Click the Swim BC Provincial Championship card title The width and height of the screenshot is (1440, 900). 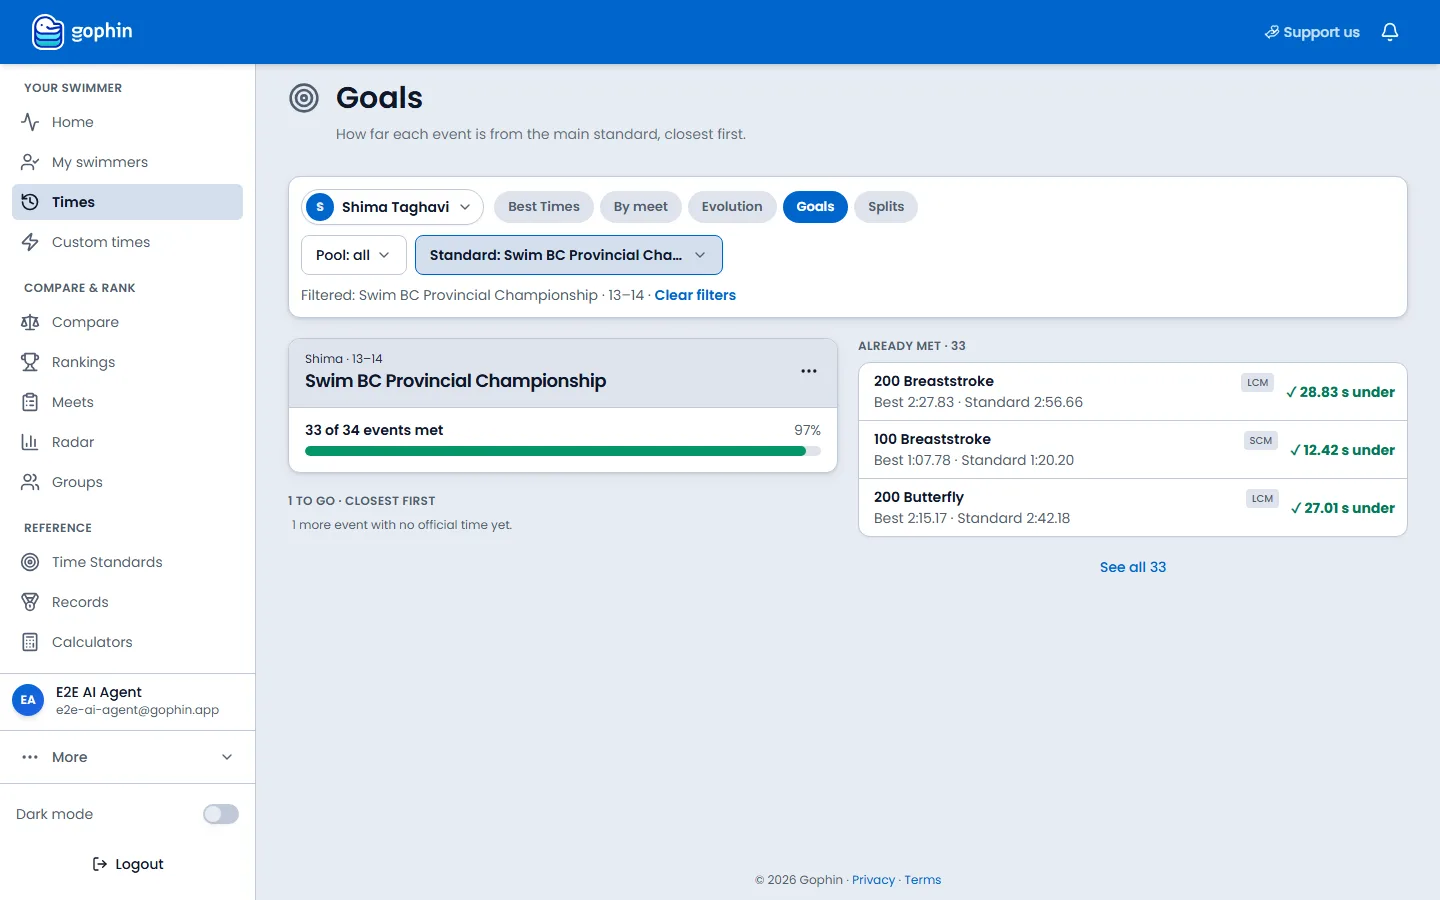pos(455,381)
